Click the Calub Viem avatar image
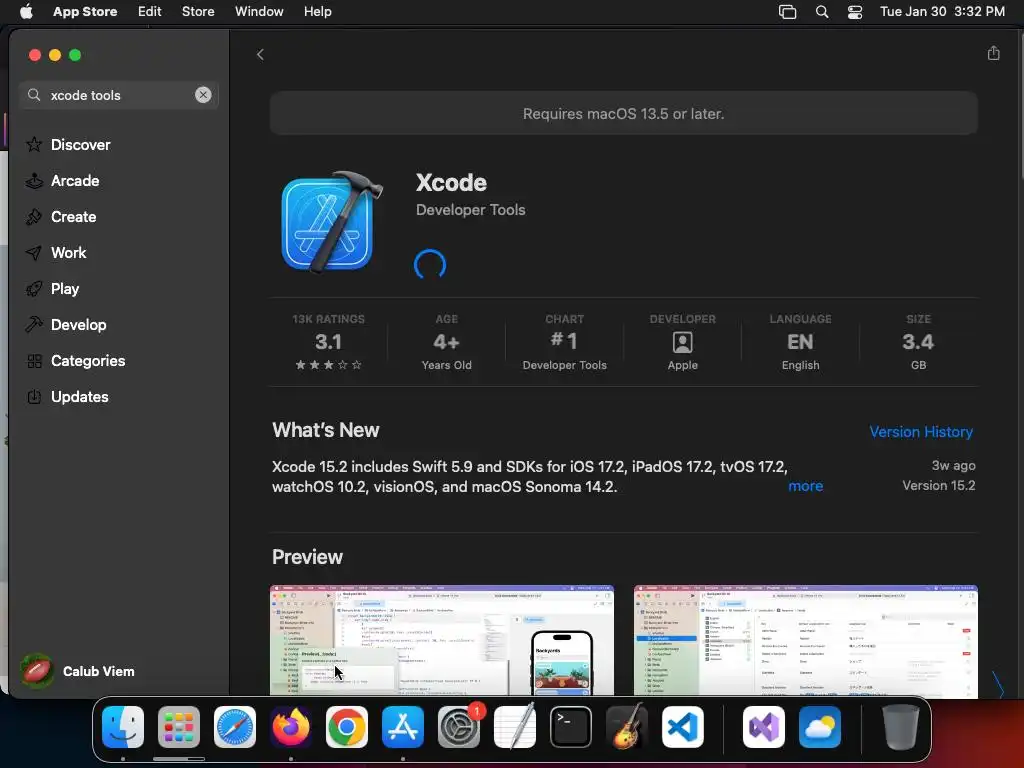The image size is (1024, 768). (x=37, y=671)
